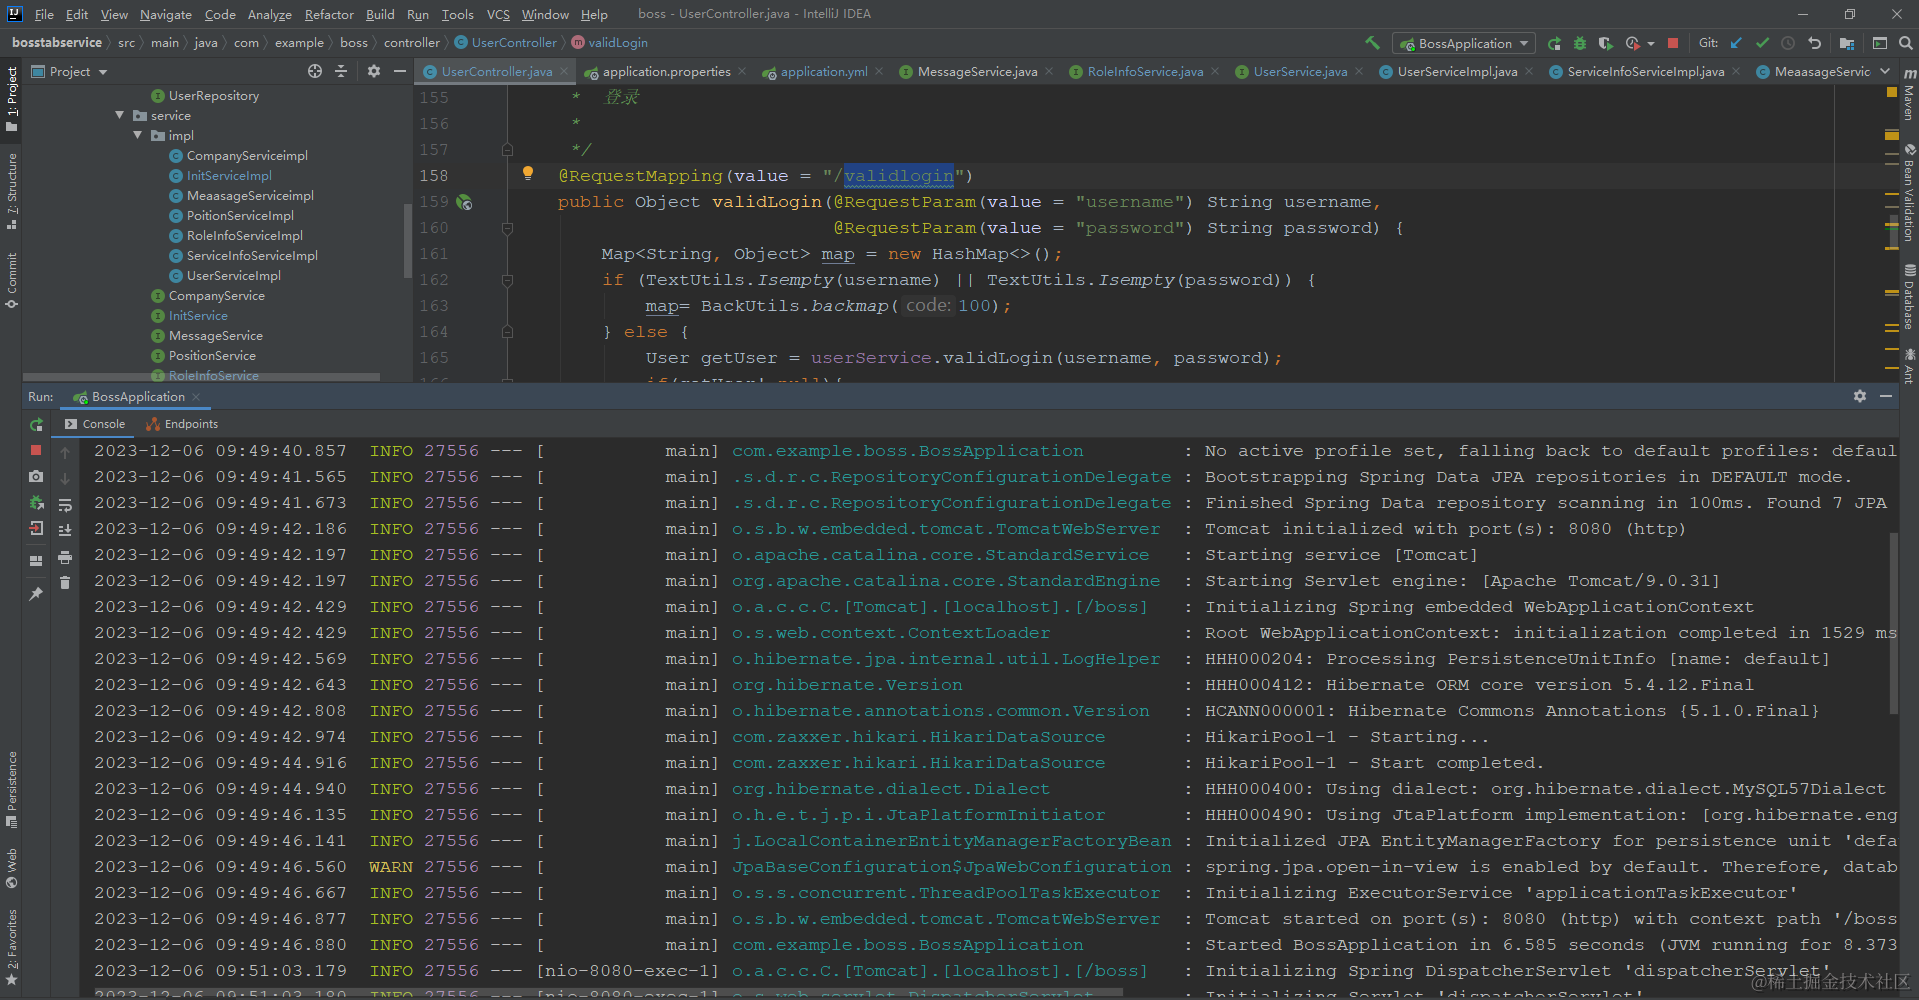Switch to the Endpoints tab
The height and width of the screenshot is (1000, 1919).
tap(182, 424)
